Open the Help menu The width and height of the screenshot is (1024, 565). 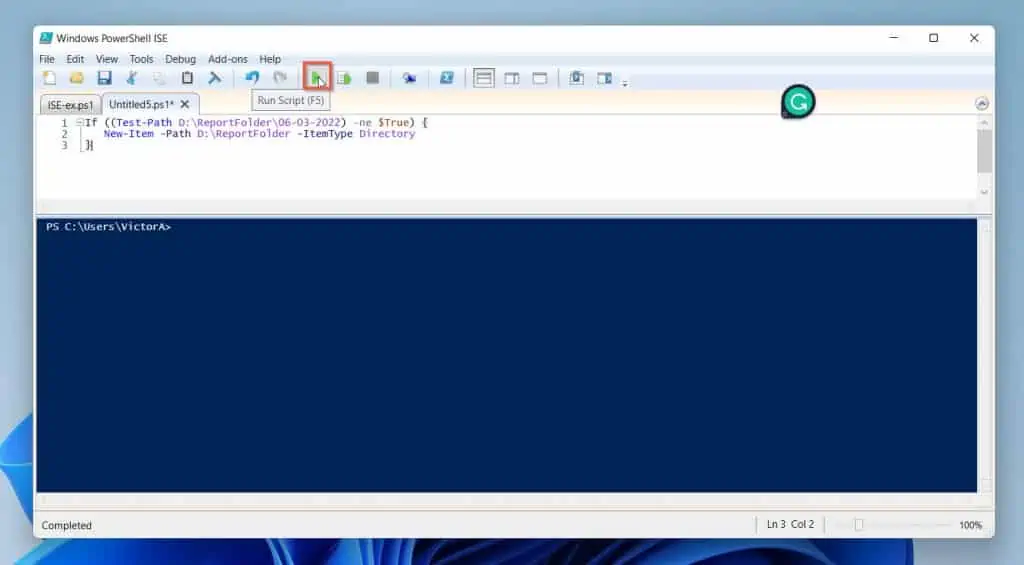click(x=270, y=59)
